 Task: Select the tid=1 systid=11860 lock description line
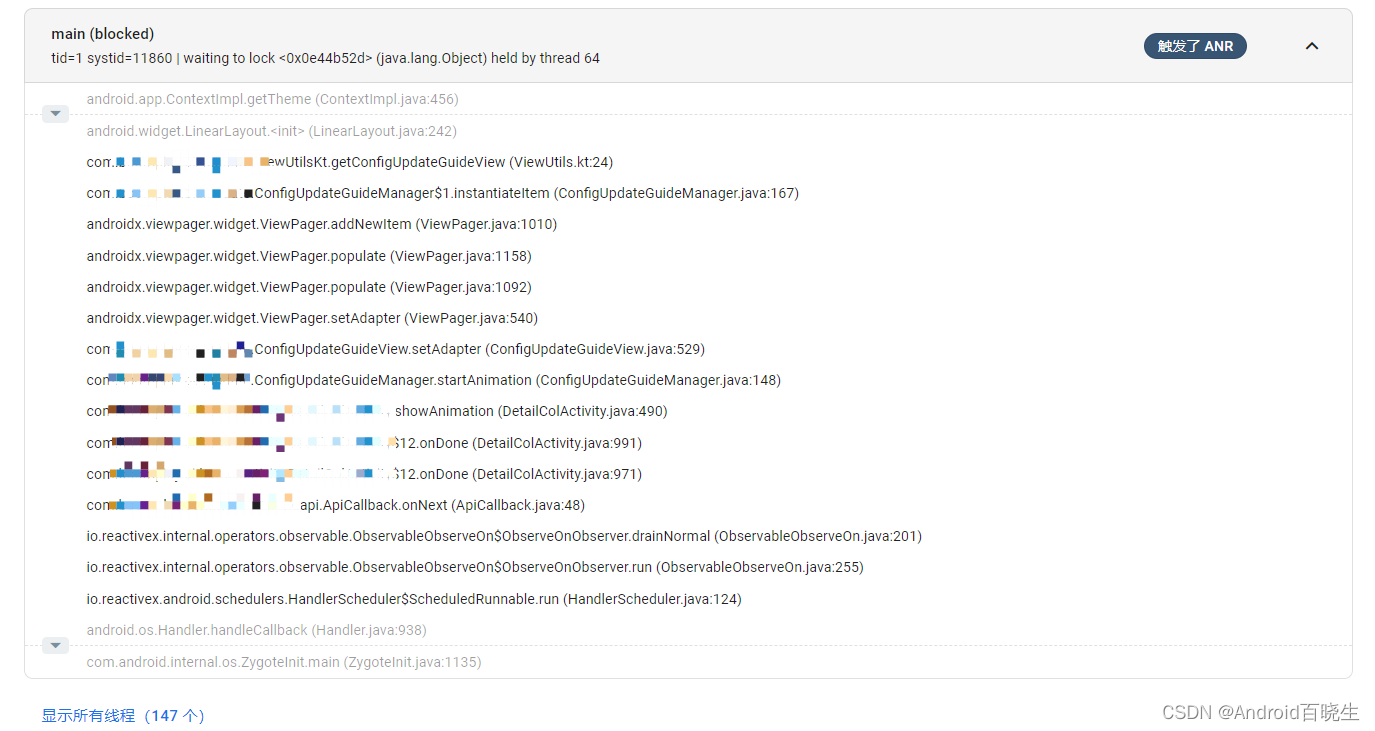point(326,58)
